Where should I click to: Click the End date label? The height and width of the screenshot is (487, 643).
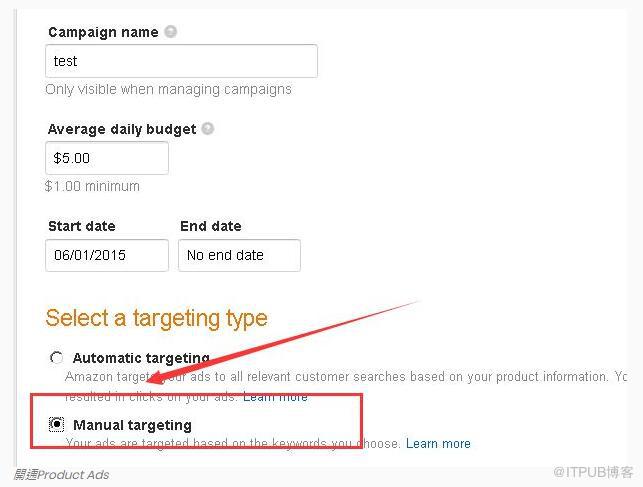pos(211,226)
